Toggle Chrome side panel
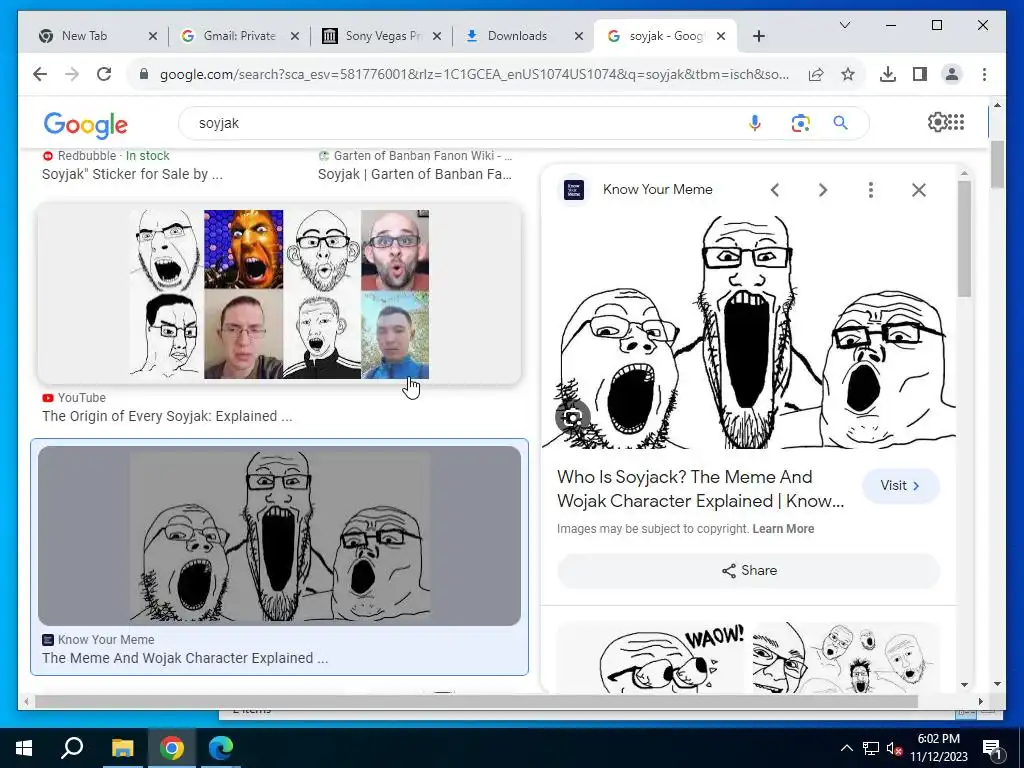This screenshot has width=1024, height=768. tap(920, 74)
